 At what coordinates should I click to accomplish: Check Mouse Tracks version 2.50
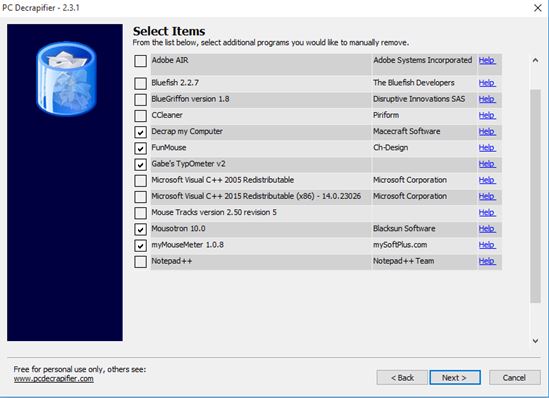click(140, 213)
